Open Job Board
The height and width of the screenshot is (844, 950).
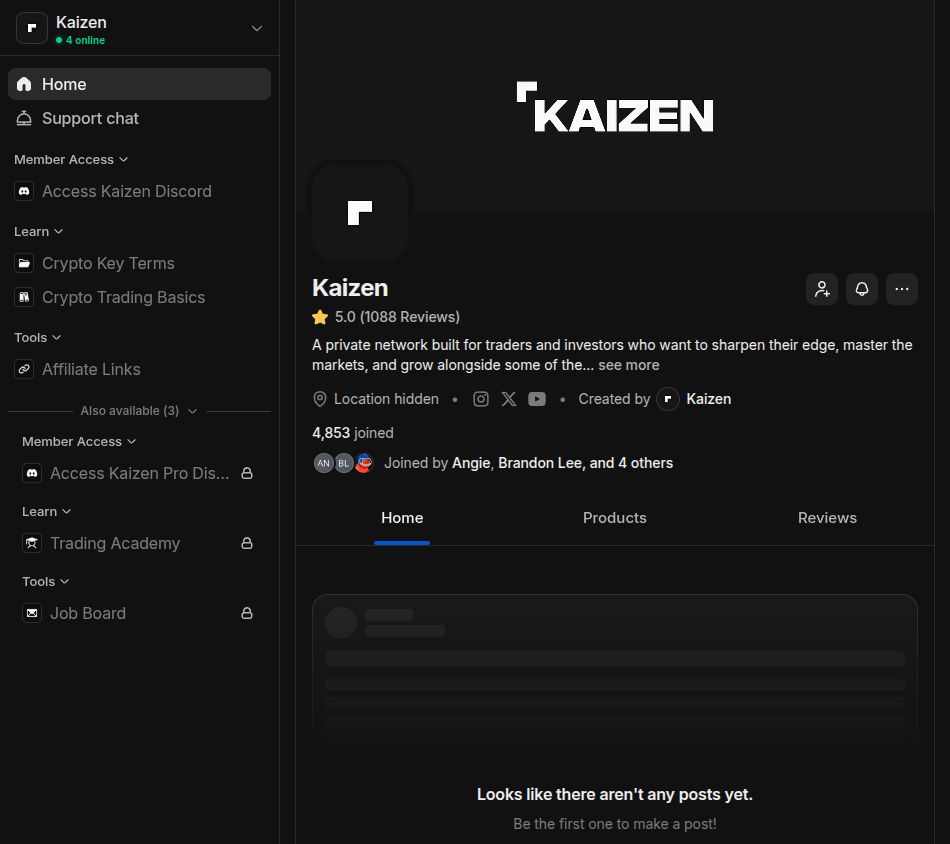pyautogui.click(x=139, y=614)
